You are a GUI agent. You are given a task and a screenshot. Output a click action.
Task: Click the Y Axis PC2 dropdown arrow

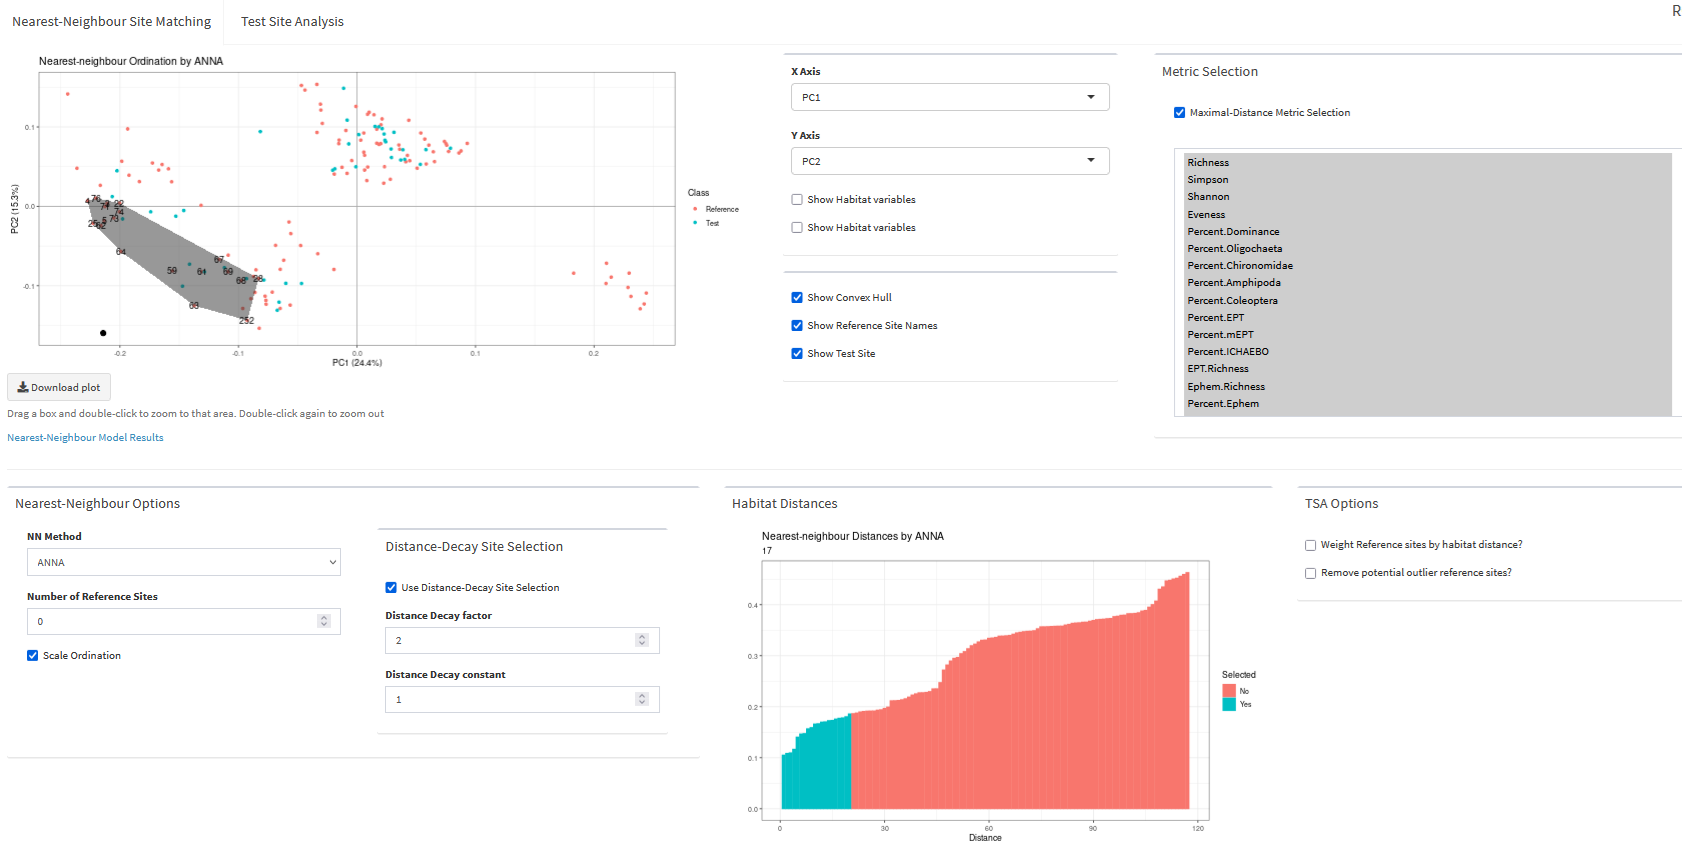coord(1090,161)
